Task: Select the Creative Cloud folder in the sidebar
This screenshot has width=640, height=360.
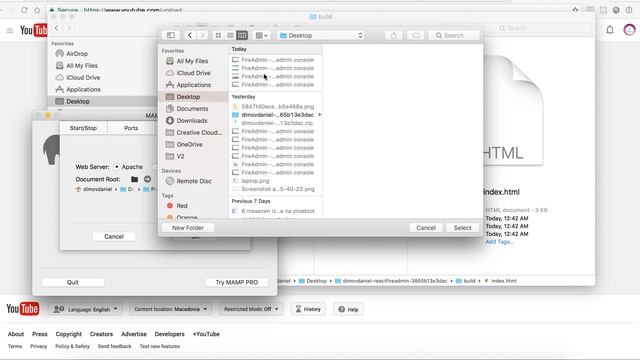Action: point(199,133)
